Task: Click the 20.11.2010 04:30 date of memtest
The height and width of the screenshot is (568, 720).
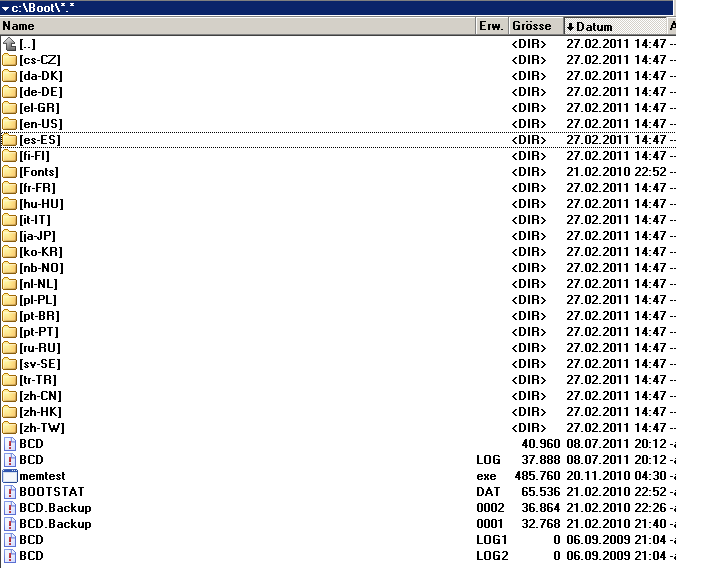Action: pyautogui.click(x=616, y=476)
